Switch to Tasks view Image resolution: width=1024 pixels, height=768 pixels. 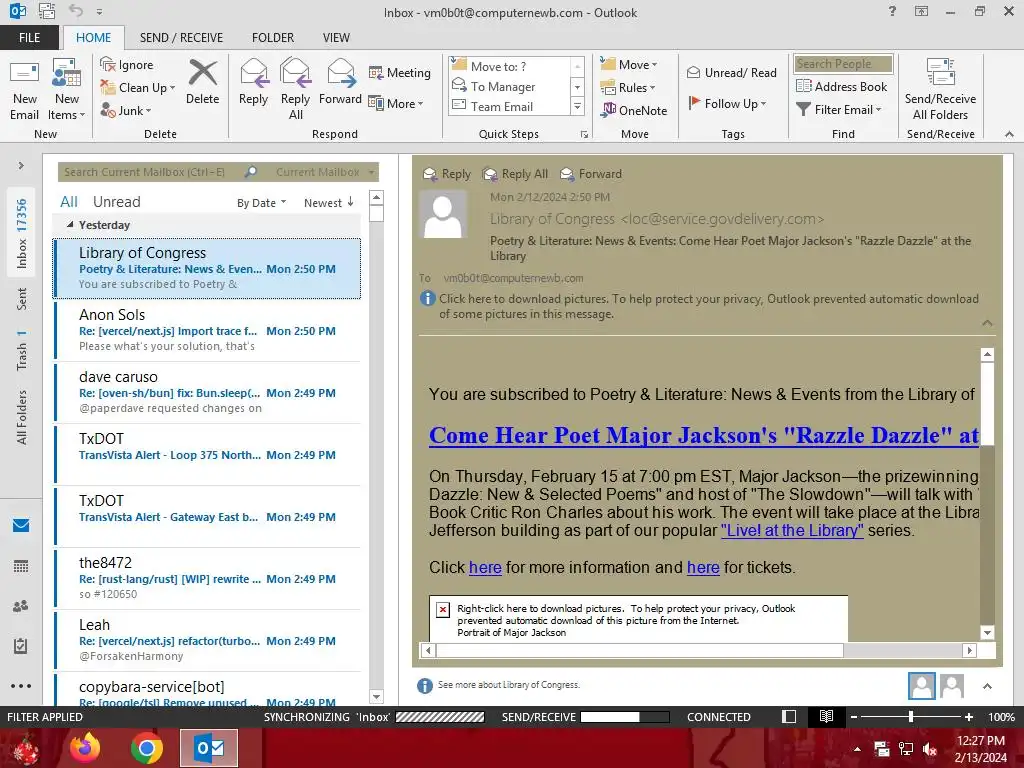(21, 646)
